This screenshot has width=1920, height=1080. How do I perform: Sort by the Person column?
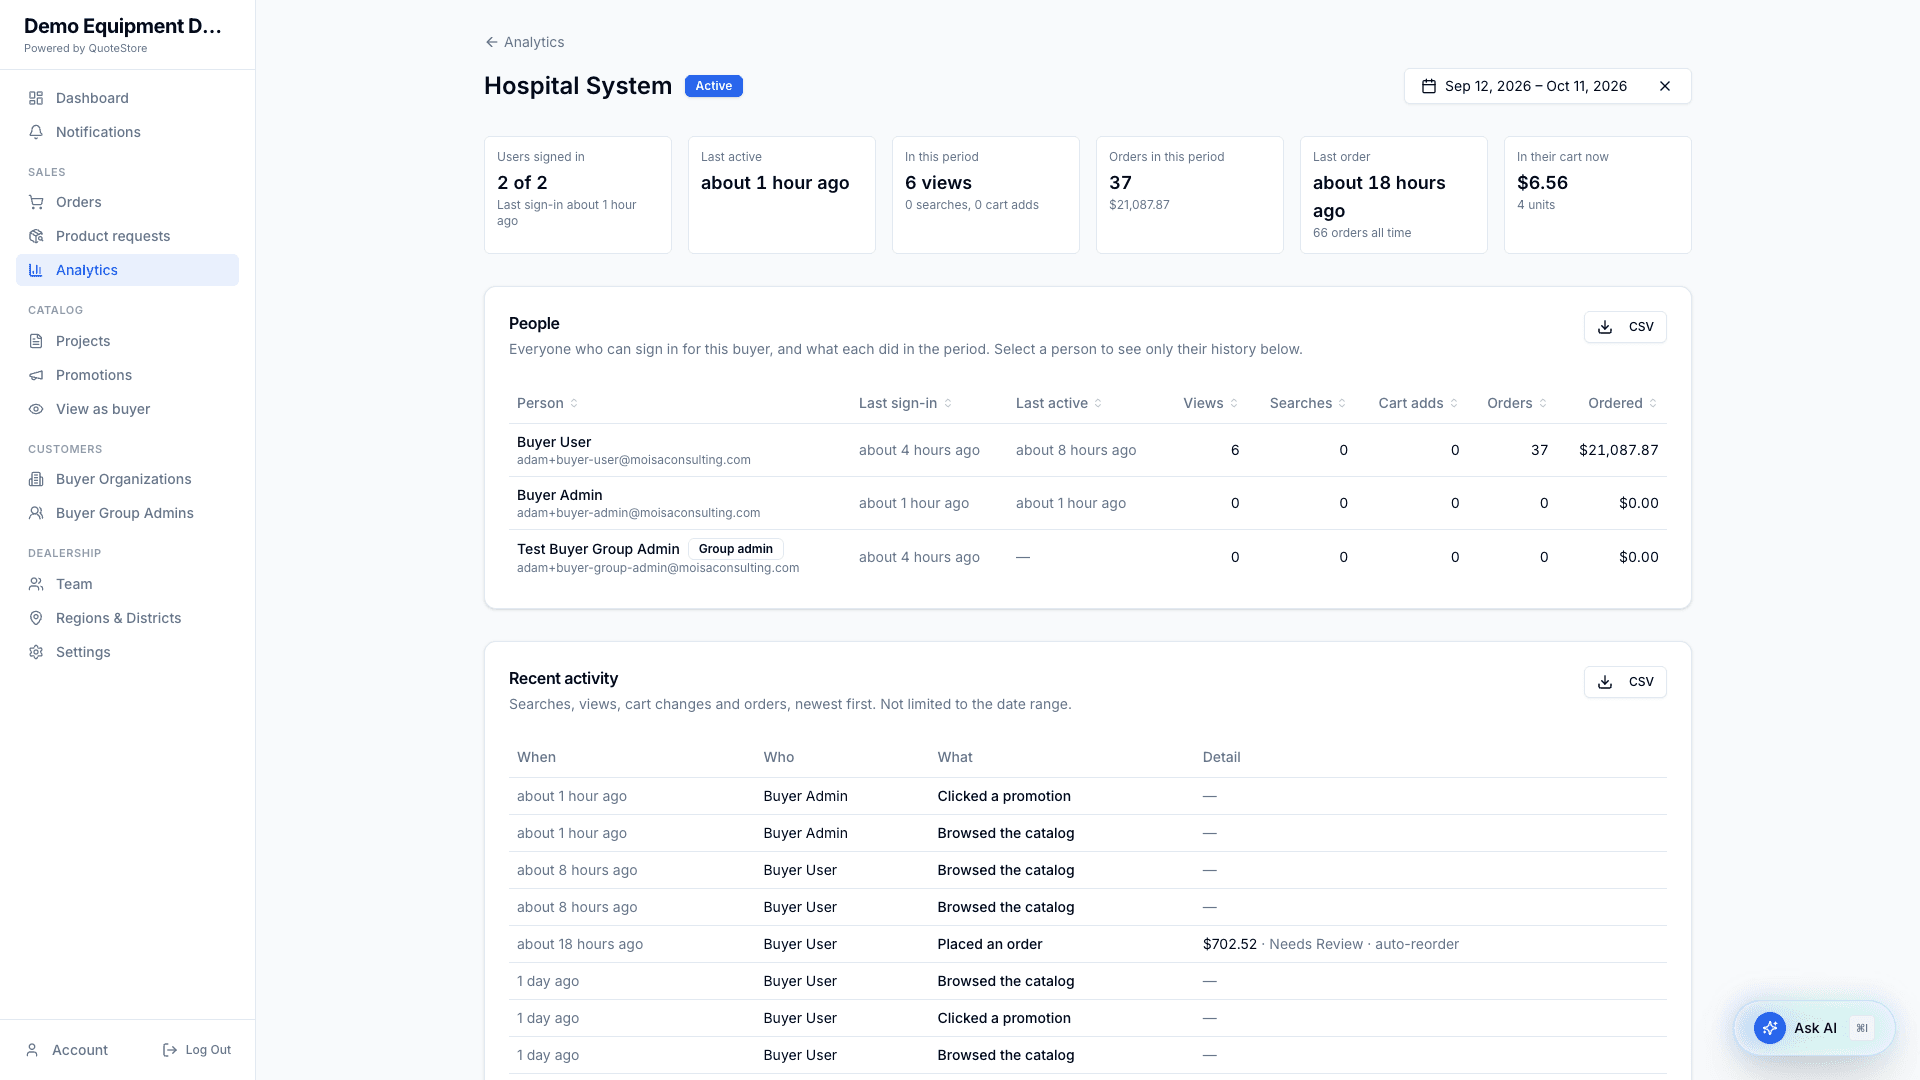(547, 403)
